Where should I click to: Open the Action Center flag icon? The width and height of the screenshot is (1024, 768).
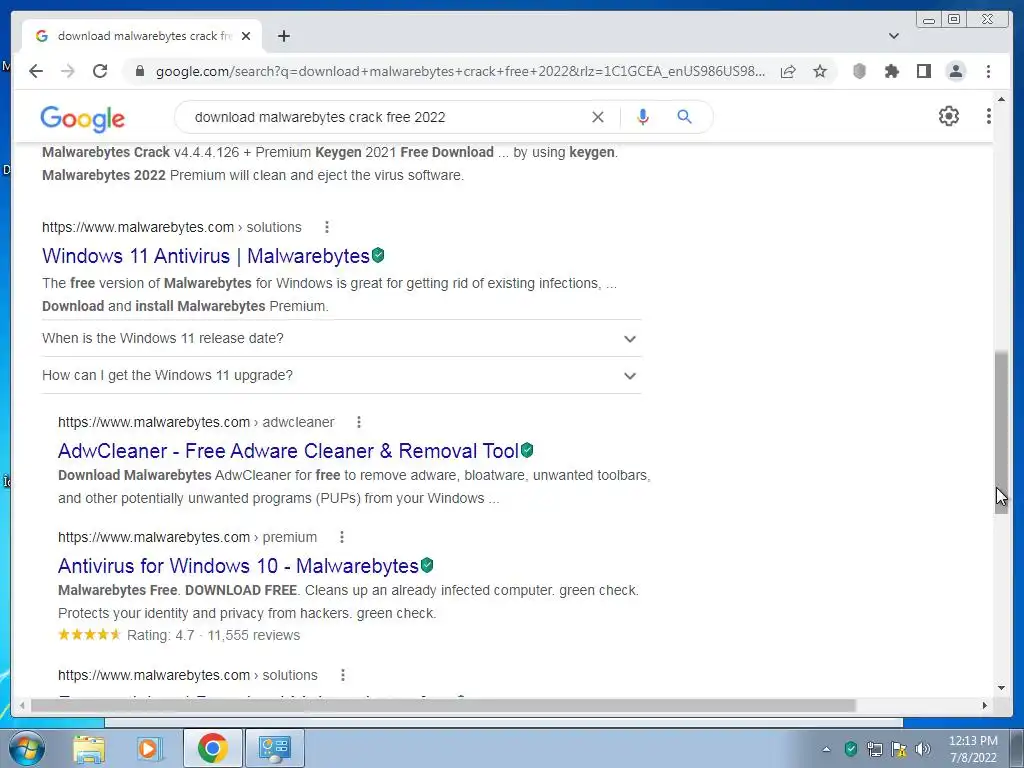tap(899, 749)
